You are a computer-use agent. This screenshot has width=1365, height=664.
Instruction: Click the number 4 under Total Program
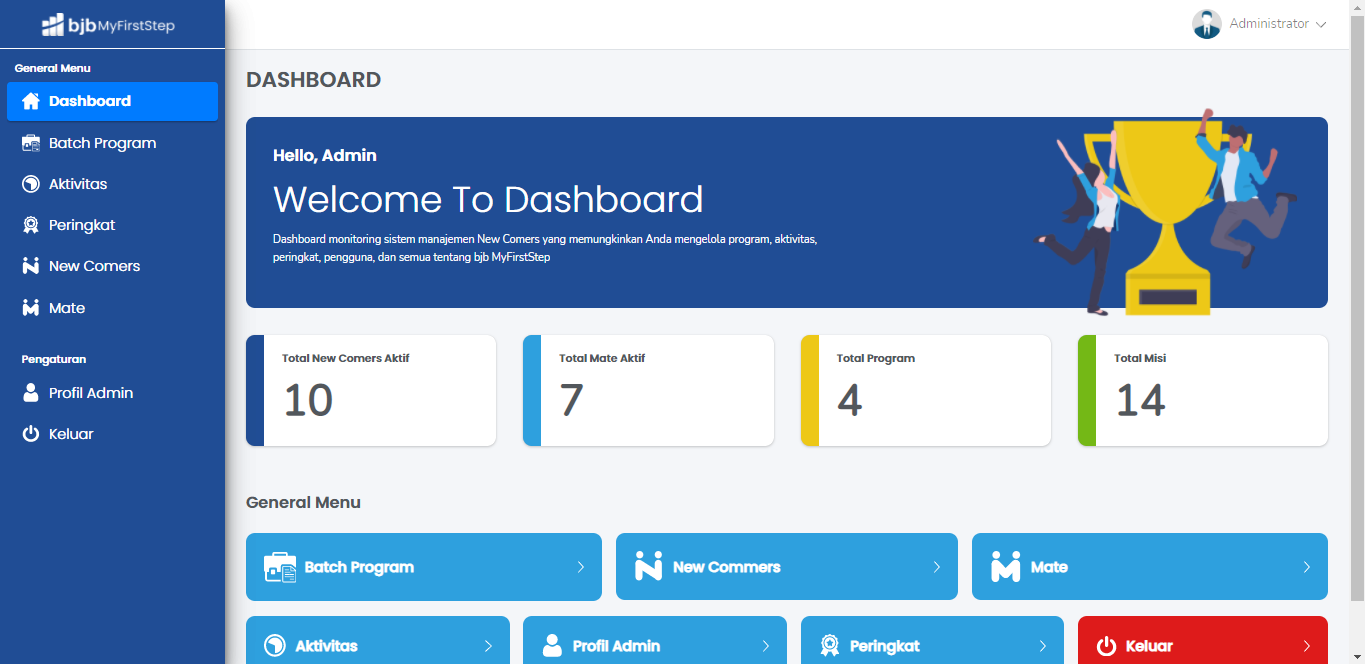tap(849, 400)
